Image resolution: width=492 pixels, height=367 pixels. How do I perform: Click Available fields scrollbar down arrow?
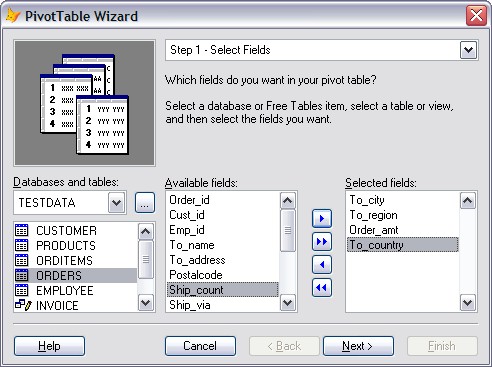287,303
